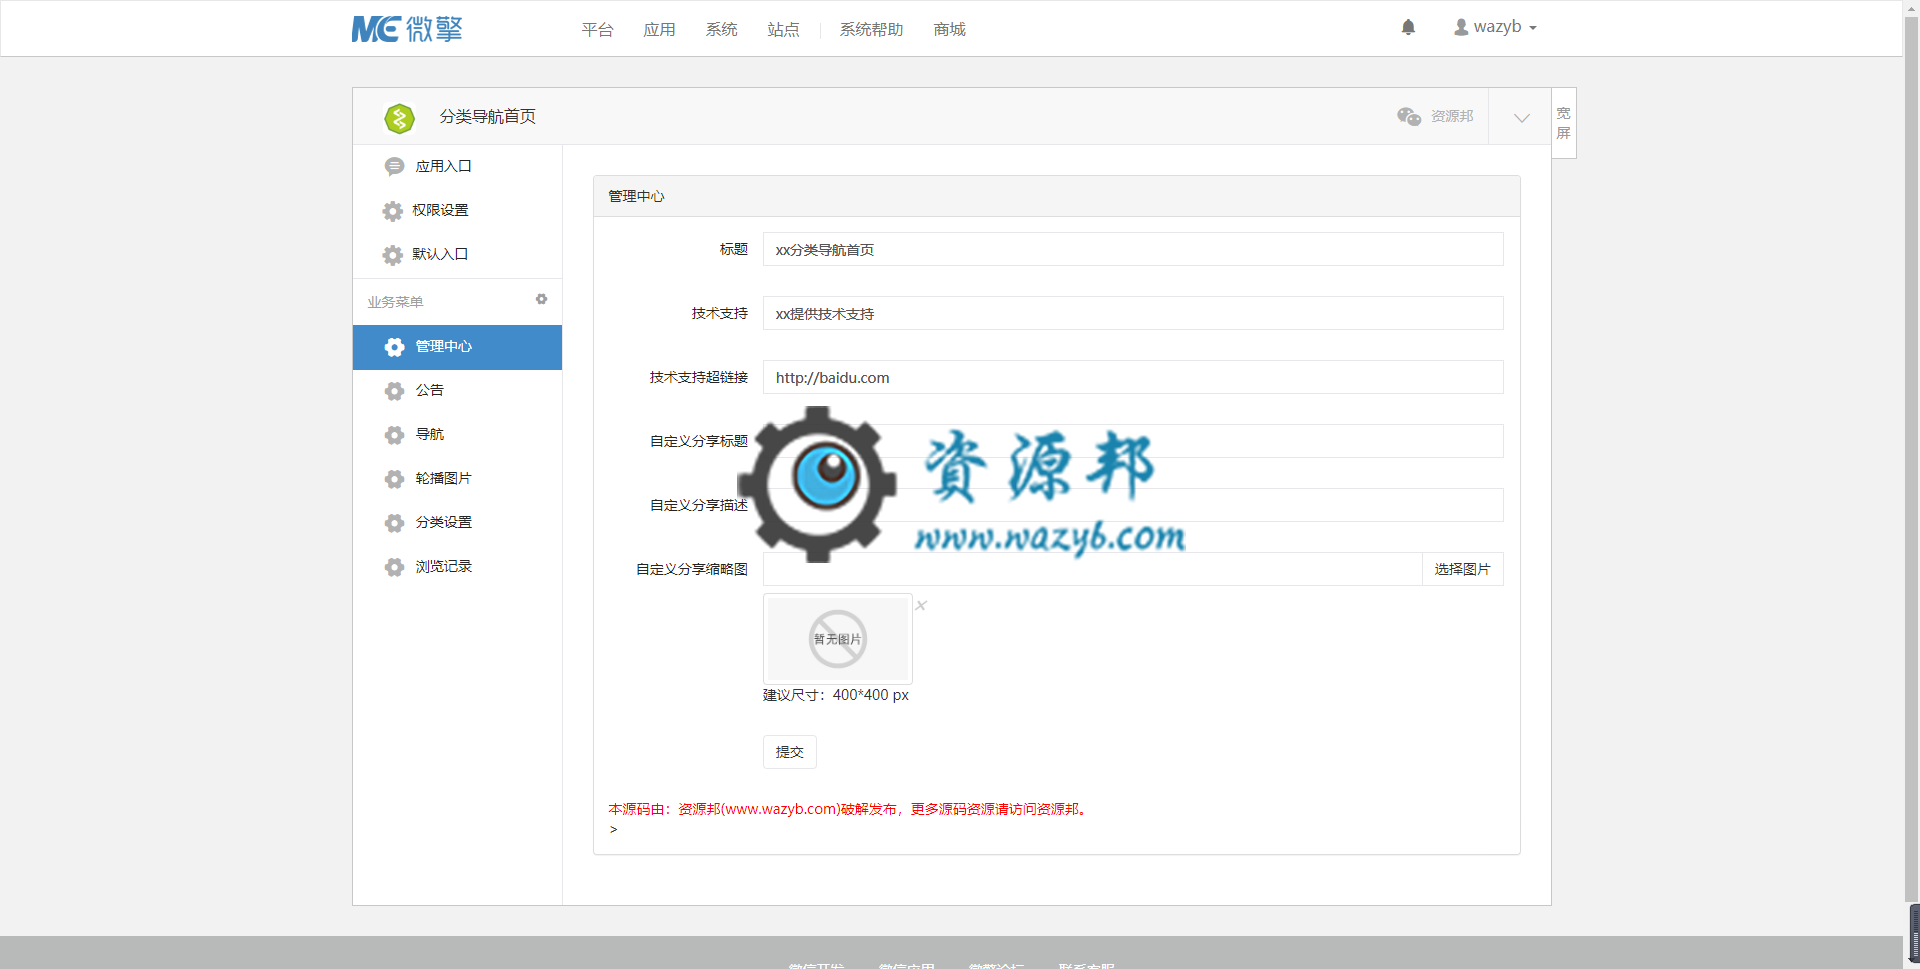Screen dimensions: 1920x969
Task: Open 分类设置 sidebar item
Action: click(457, 523)
